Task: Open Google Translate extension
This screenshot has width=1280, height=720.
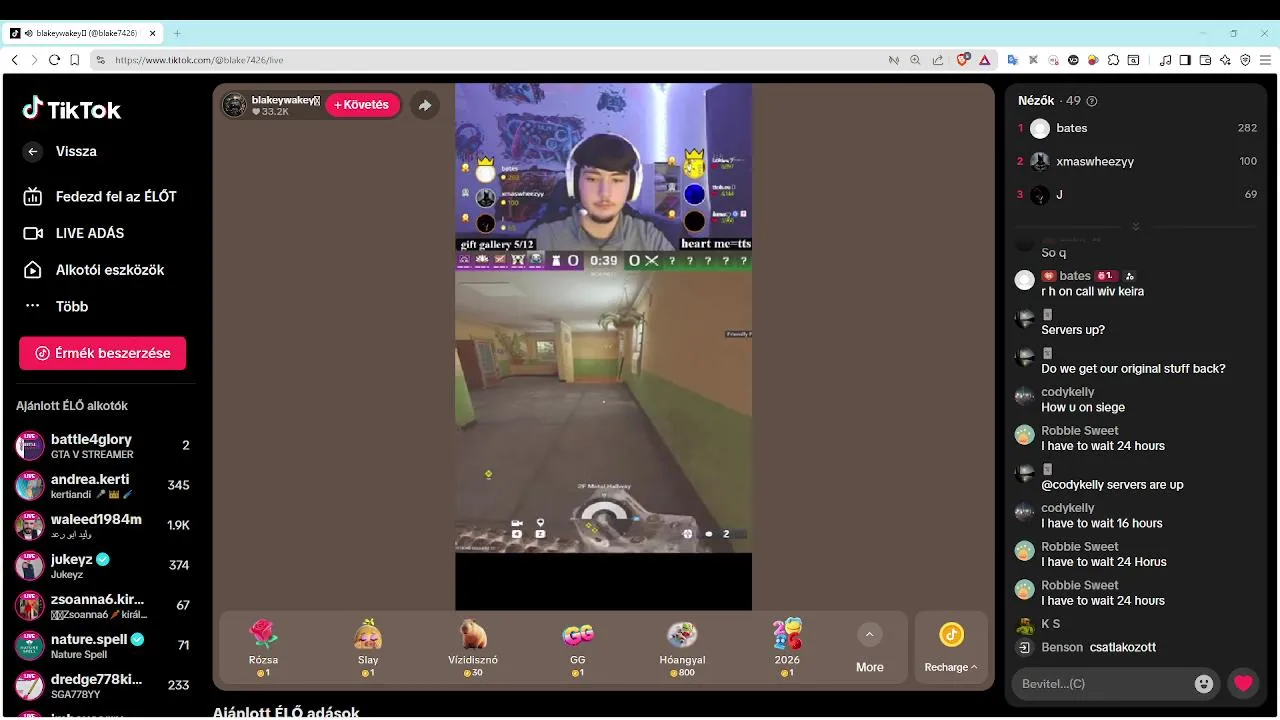Action: [x=1012, y=60]
